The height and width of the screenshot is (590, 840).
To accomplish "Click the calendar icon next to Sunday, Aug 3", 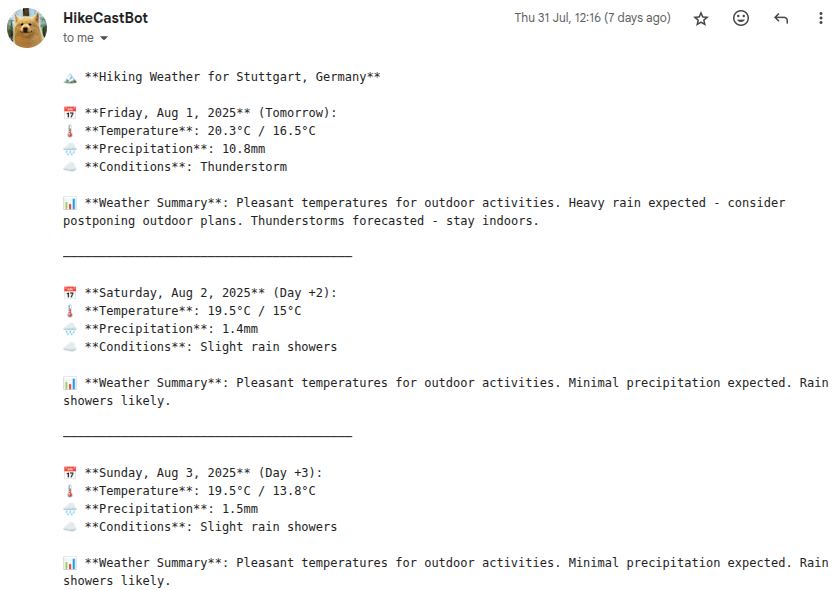I will [x=70, y=473].
